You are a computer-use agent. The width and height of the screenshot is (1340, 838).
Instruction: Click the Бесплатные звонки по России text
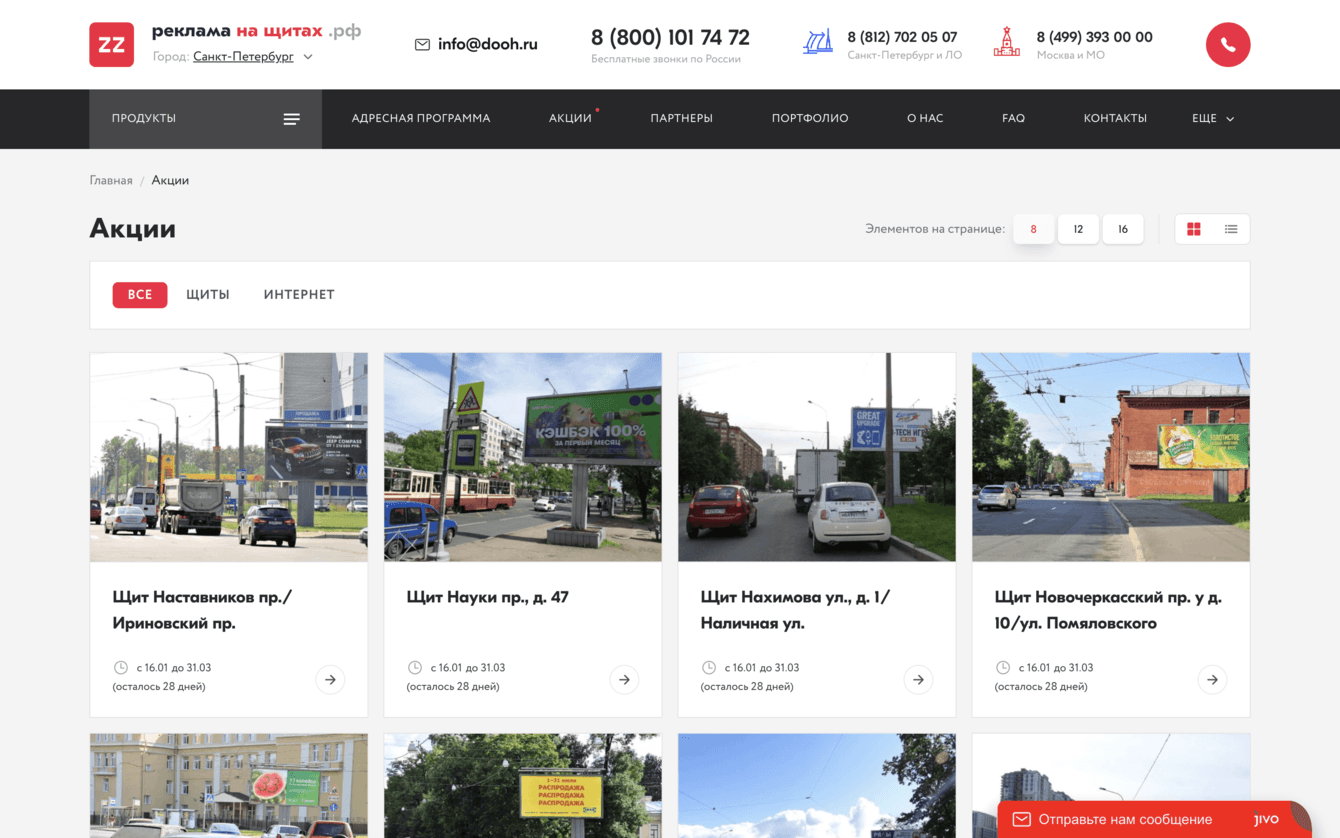click(x=666, y=60)
